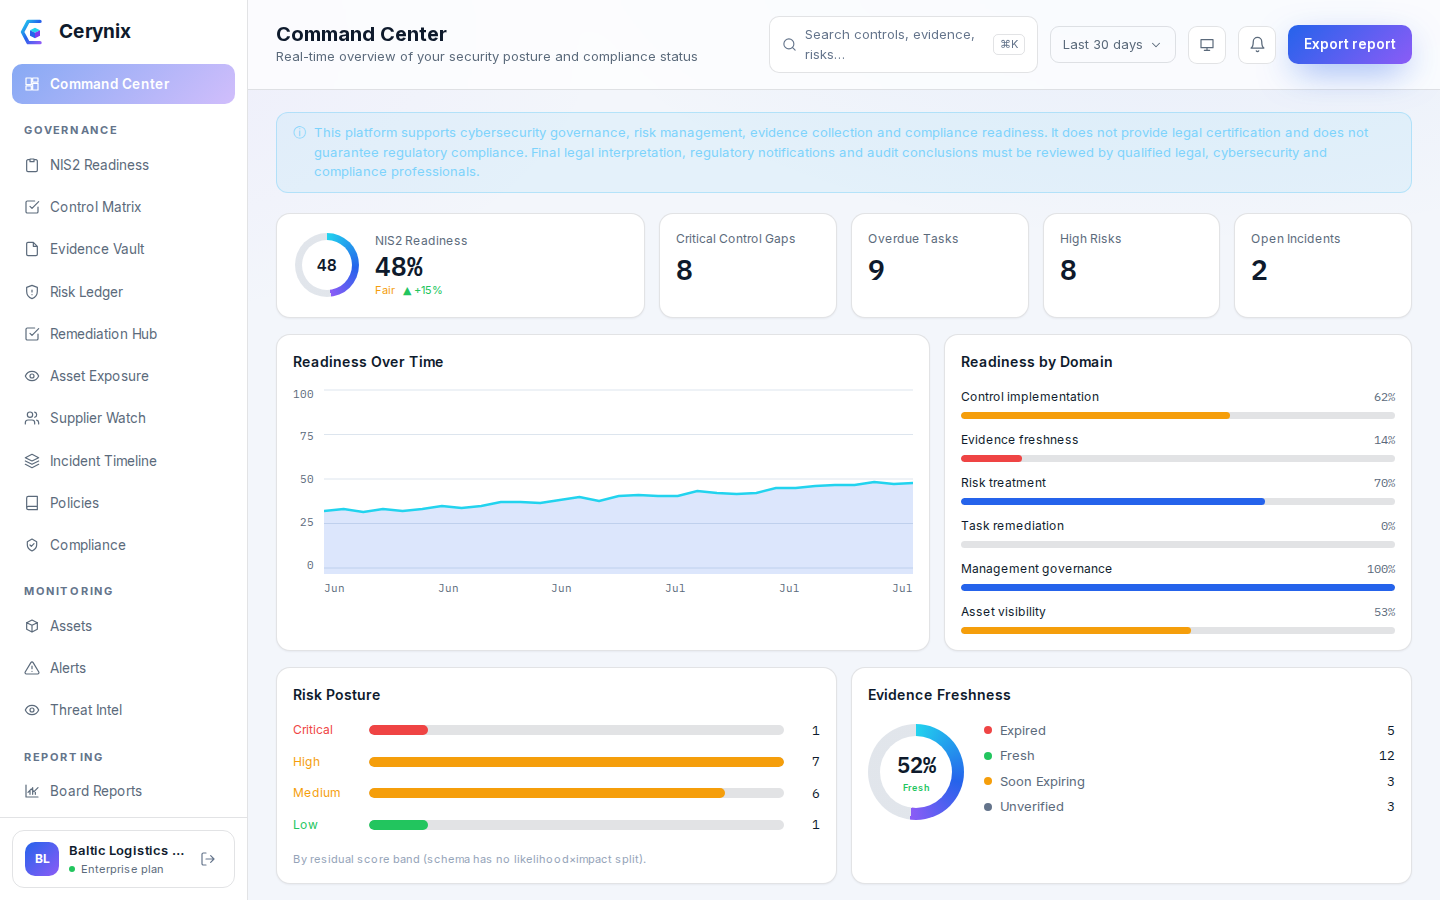Click the Cerynix logo icon
The image size is (1440, 900).
click(32, 32)
